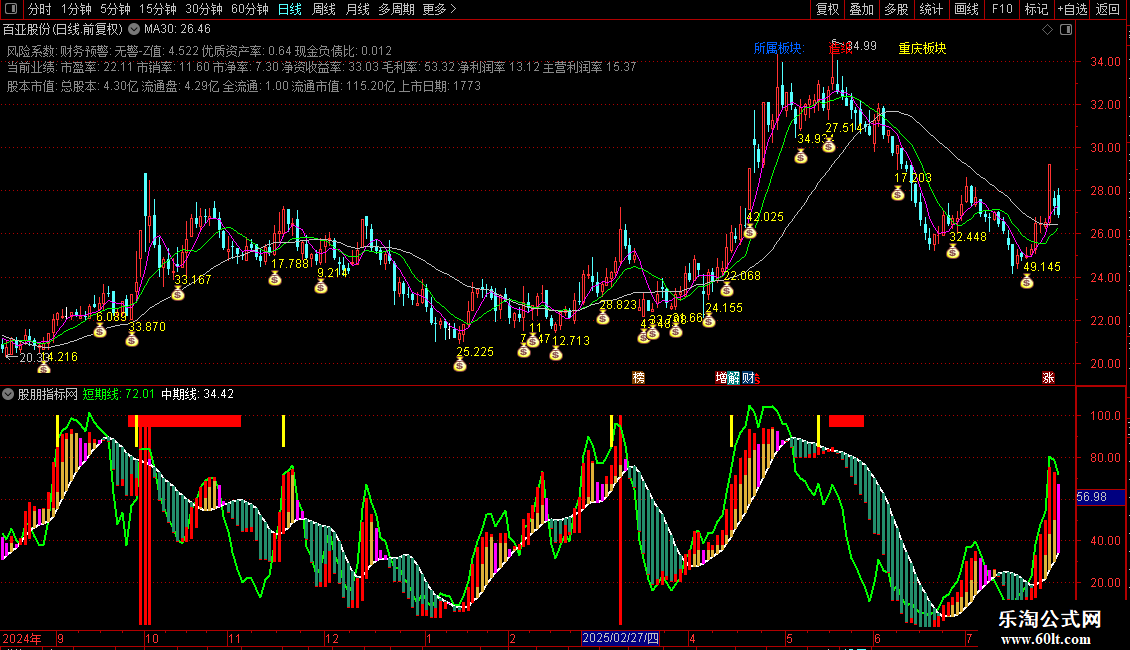Open 多周期 multi-period view
The image size is (1130, 650).
pyautogui.click(x=396, y=9)
